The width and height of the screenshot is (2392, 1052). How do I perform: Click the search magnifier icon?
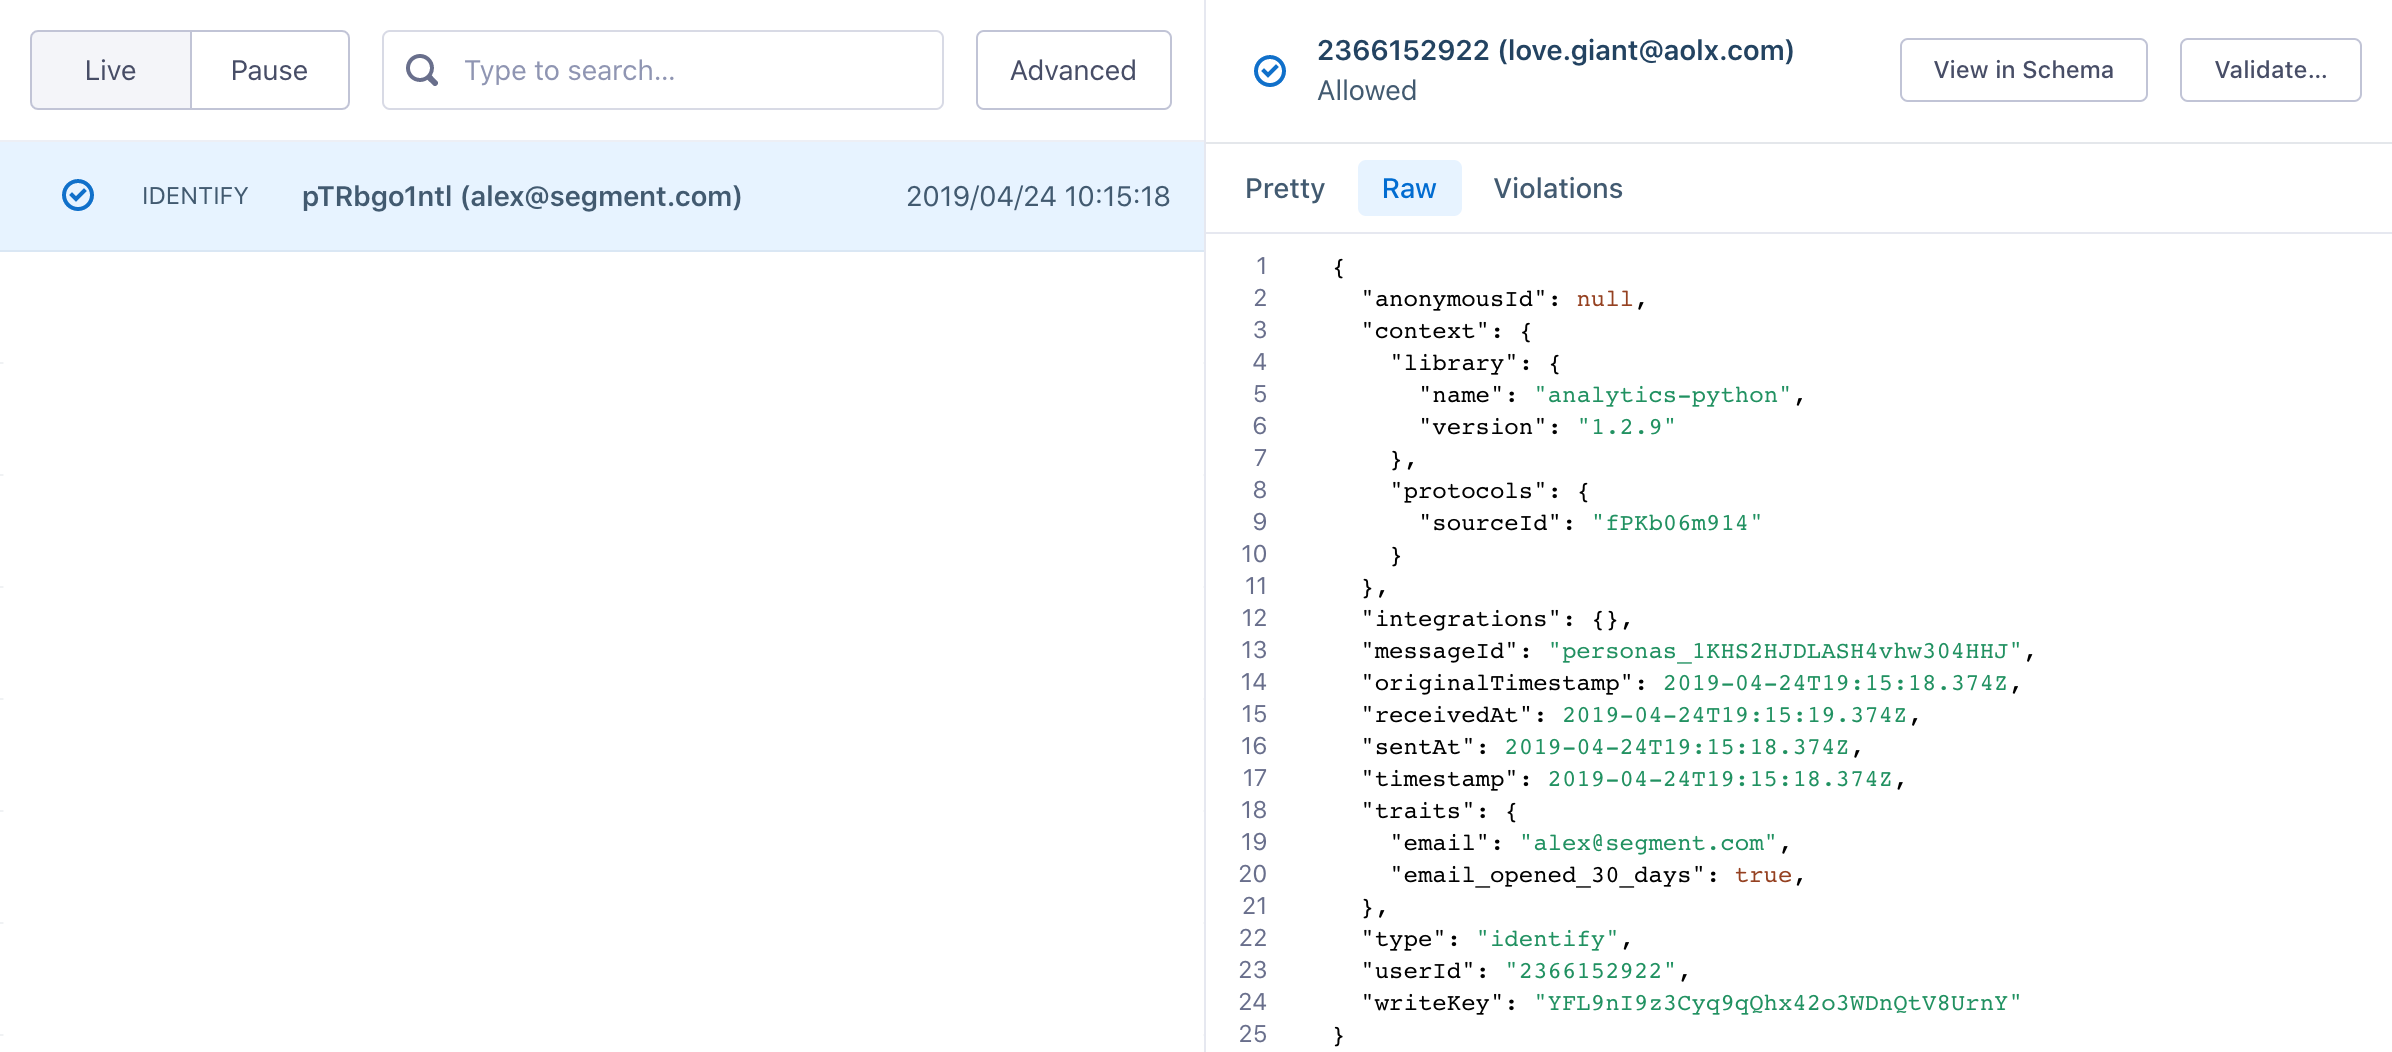click(x=422, y=70)
